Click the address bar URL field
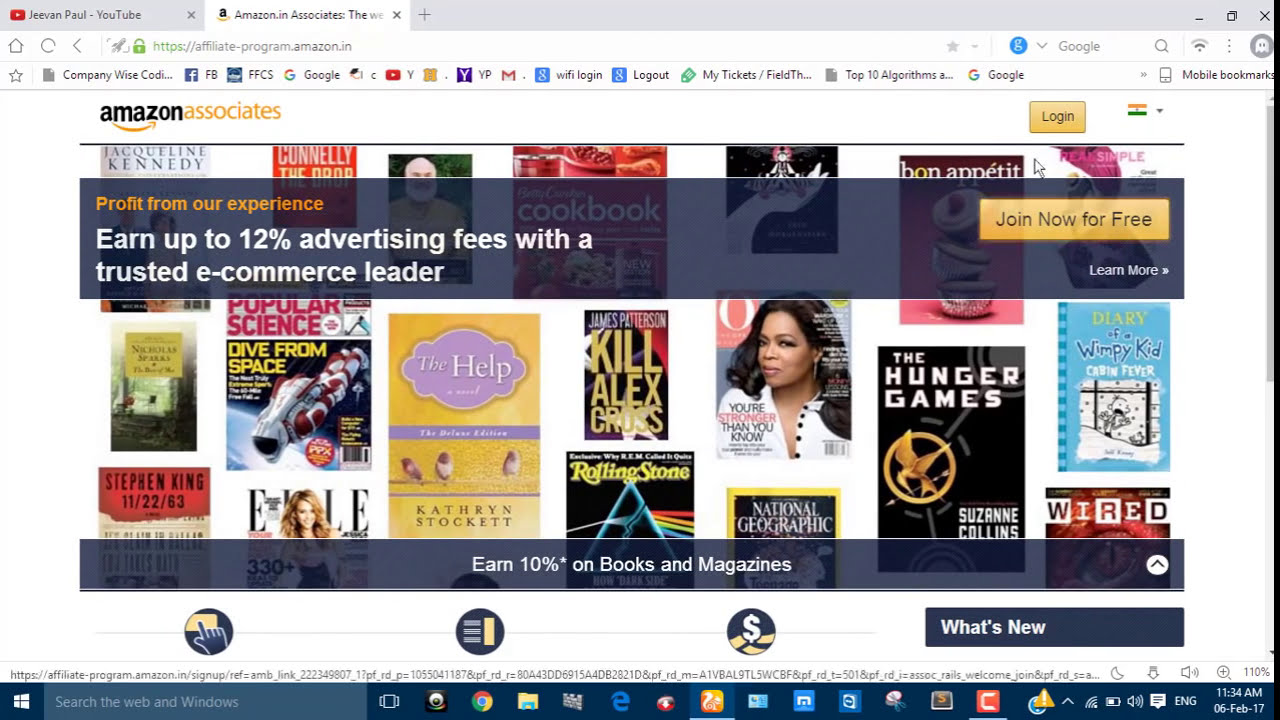This screenshot has height=720, width=1280. click(540, 46)
